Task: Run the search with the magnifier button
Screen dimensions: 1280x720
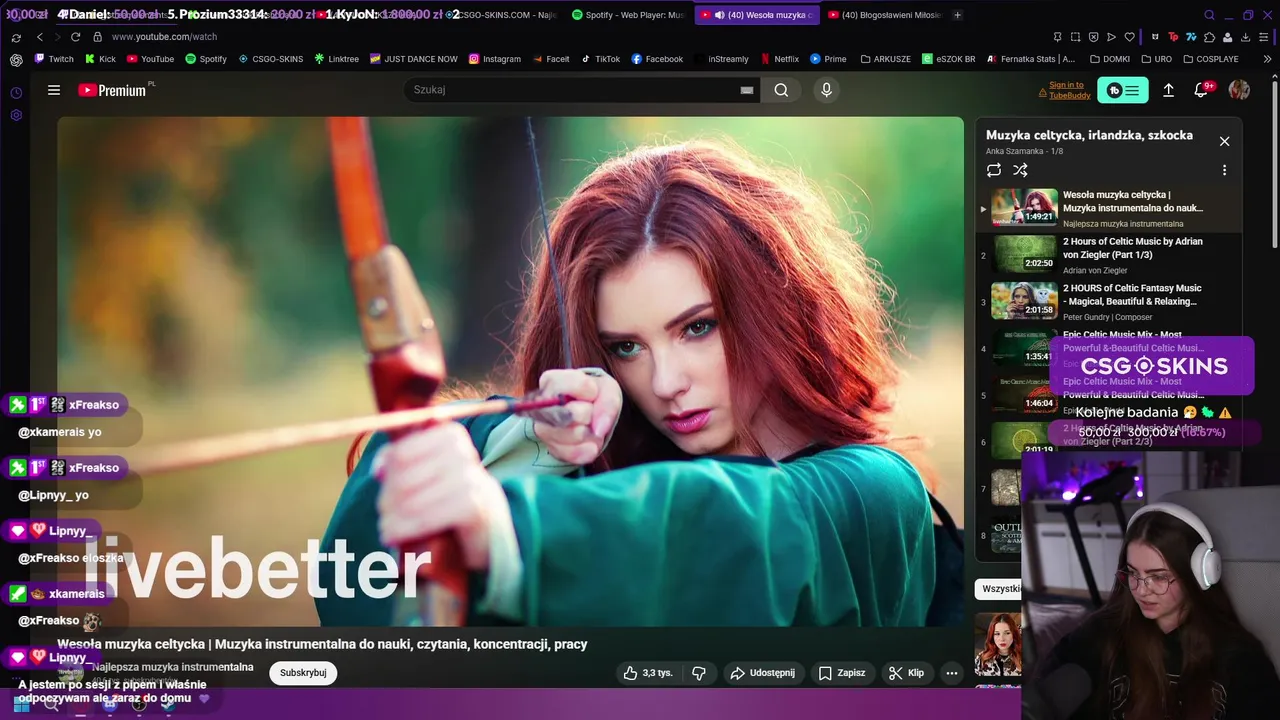Action: click(x=781, y=90)
